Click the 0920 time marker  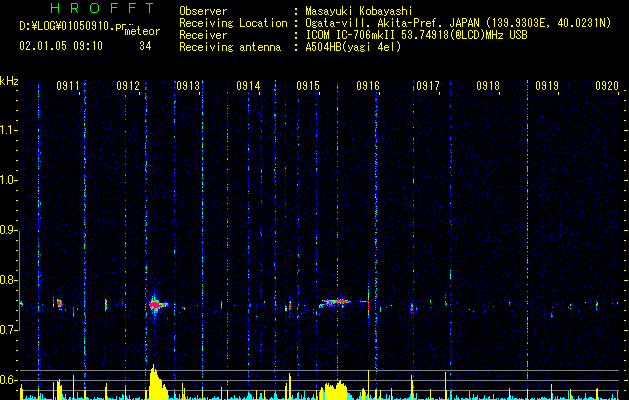[x=607, y=85]
